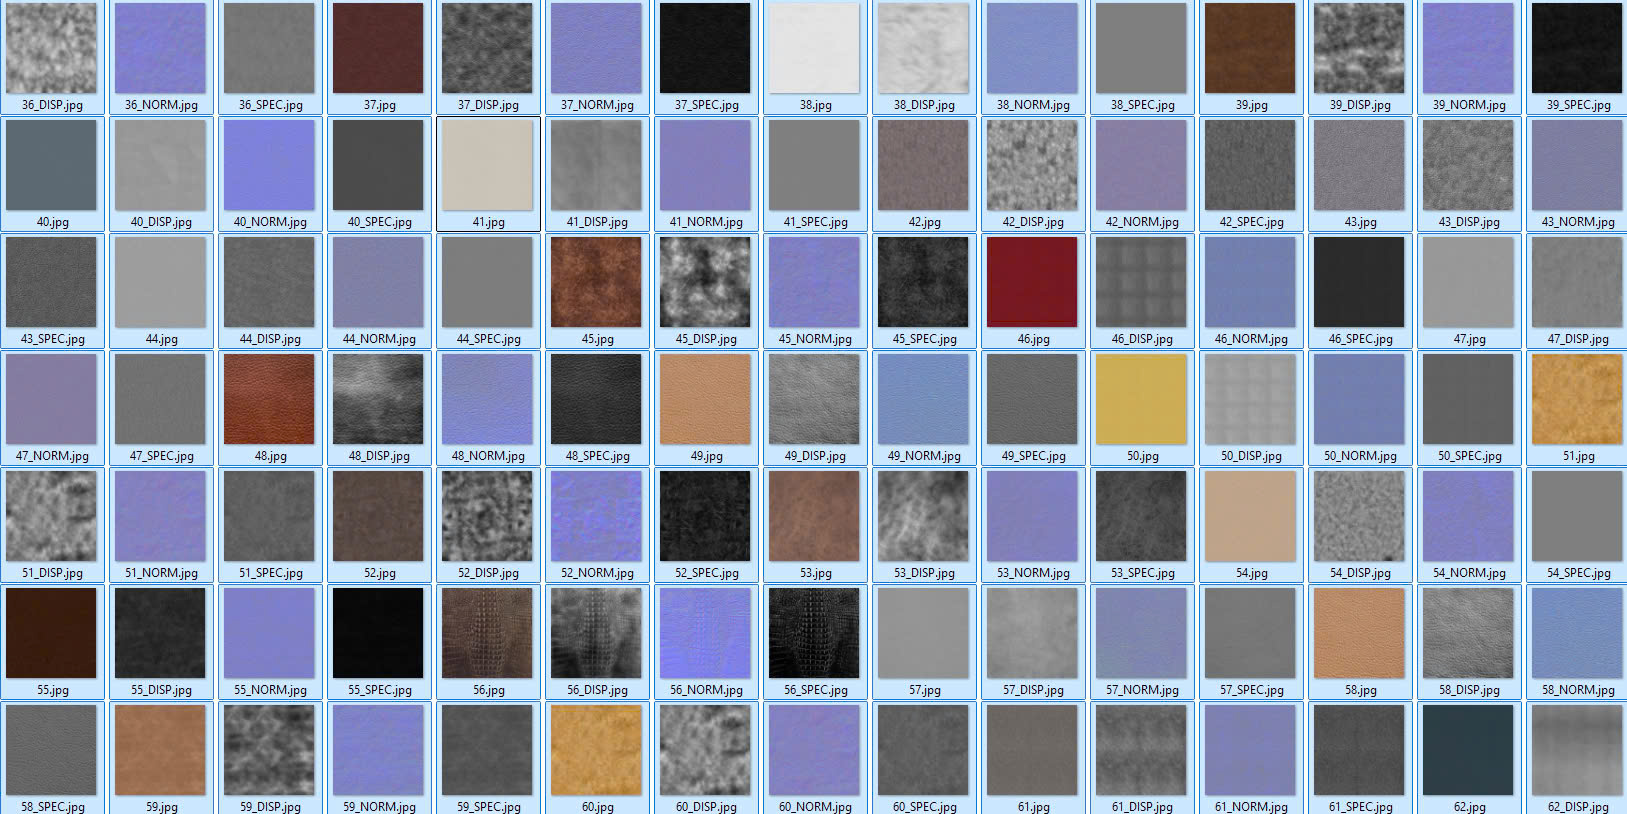
Task: Click the crocodile skin 56.jpg texture
Action: coord(488,633)
